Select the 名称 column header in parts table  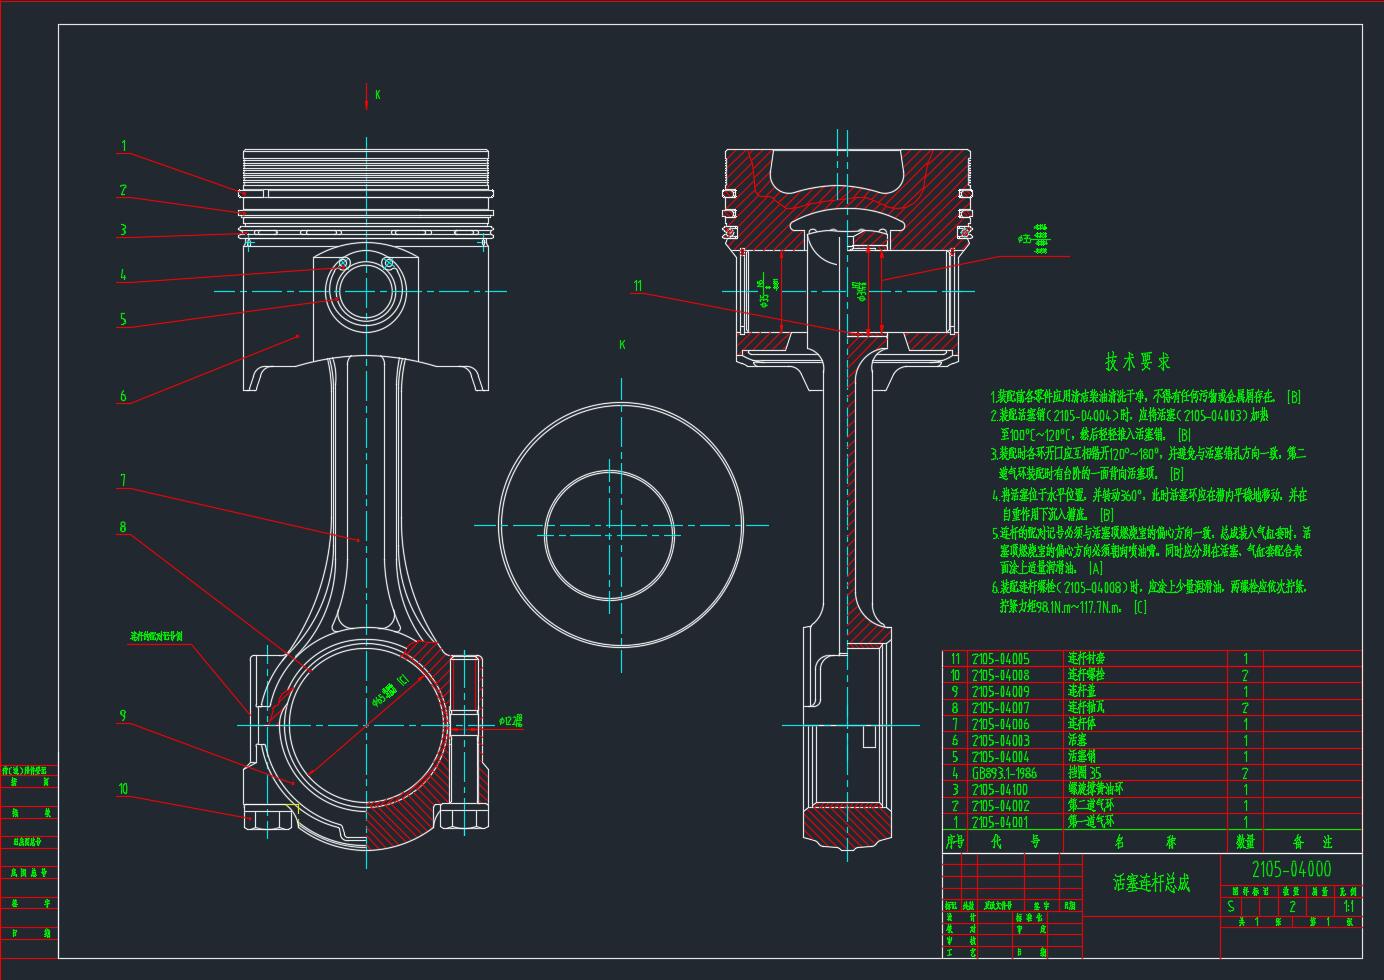point(1144,842)
